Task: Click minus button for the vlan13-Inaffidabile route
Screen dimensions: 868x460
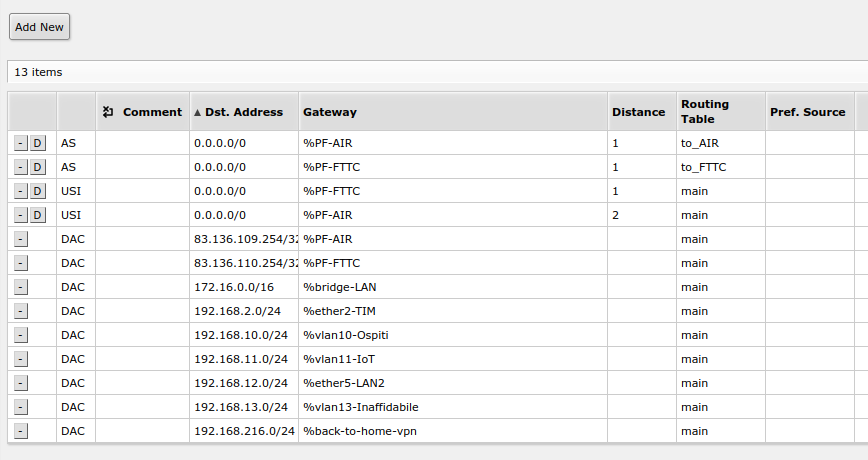Action: pos(21,407)
